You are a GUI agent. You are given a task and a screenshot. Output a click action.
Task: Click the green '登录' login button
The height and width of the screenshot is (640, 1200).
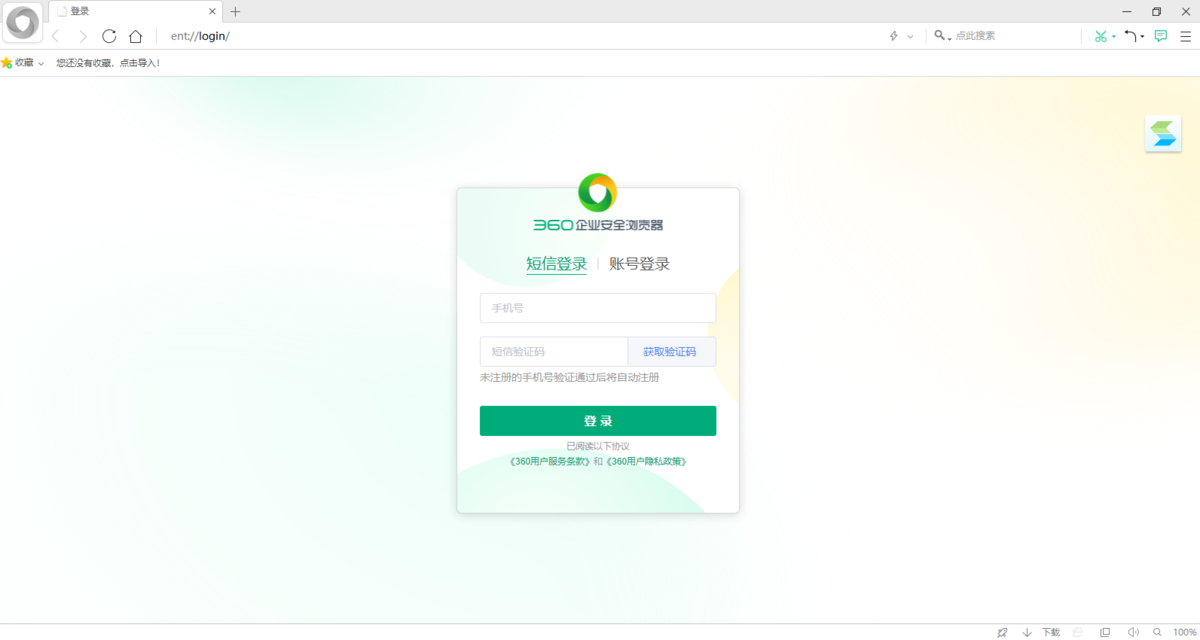click(598, 421)
